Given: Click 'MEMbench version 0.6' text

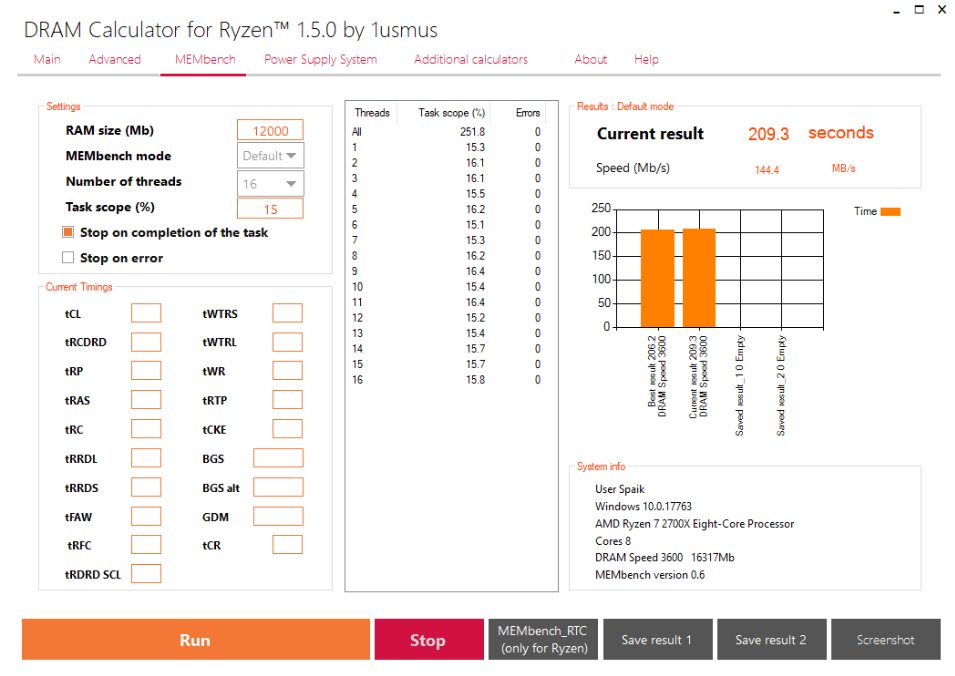Looking at the screenshot, I should coord(650,575).
